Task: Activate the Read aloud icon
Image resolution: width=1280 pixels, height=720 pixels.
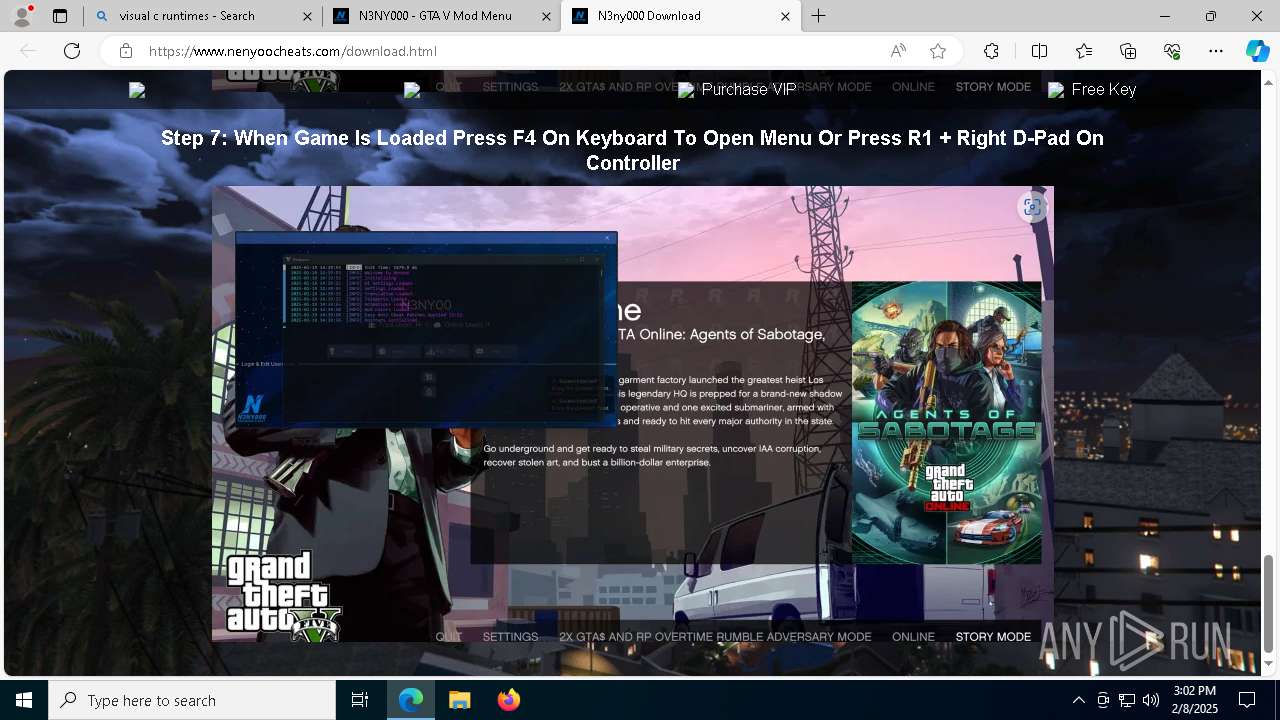Action: (898, 51)
